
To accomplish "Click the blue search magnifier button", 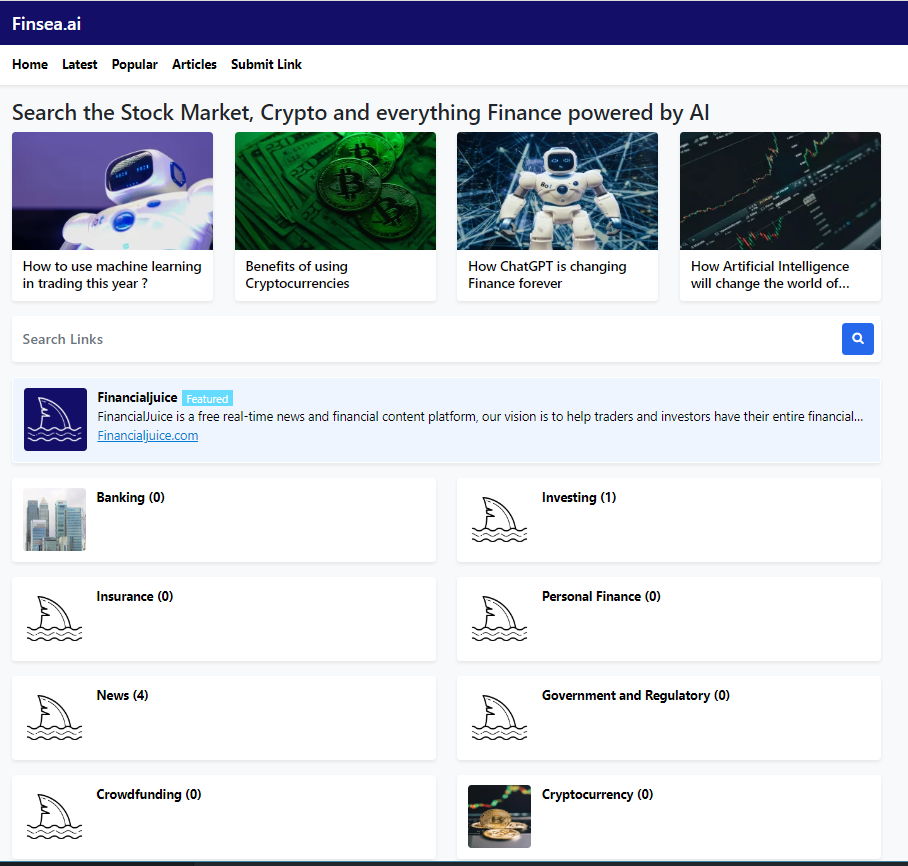I will point(857,339).
